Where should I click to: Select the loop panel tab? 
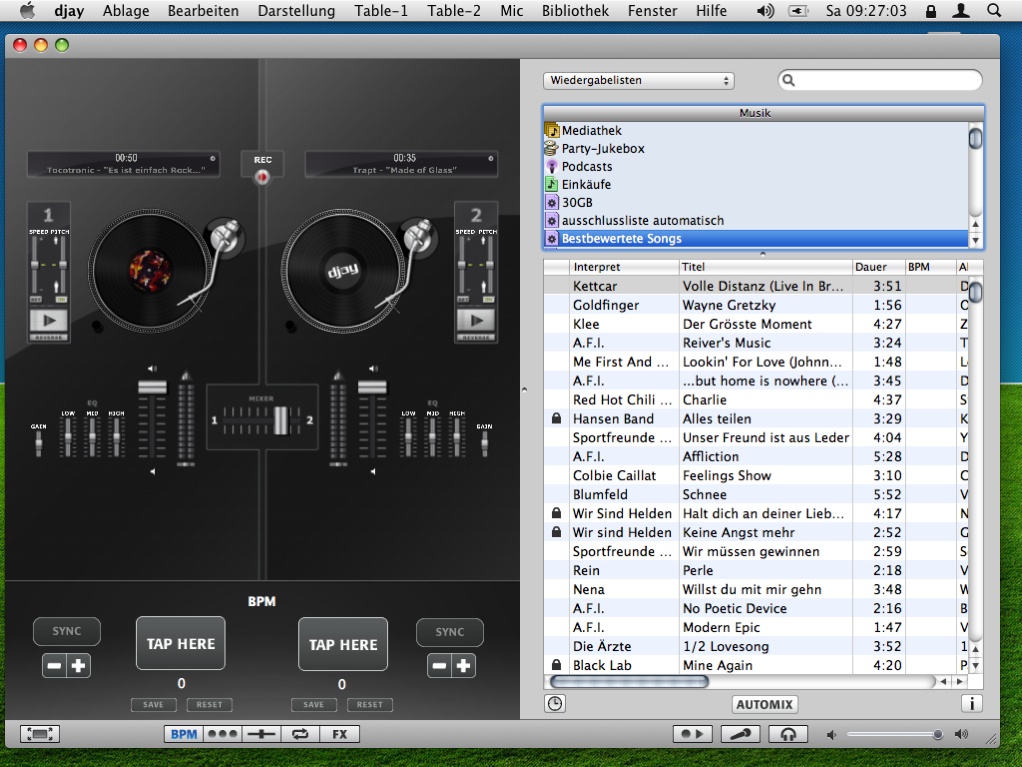(x=300, y=734)
